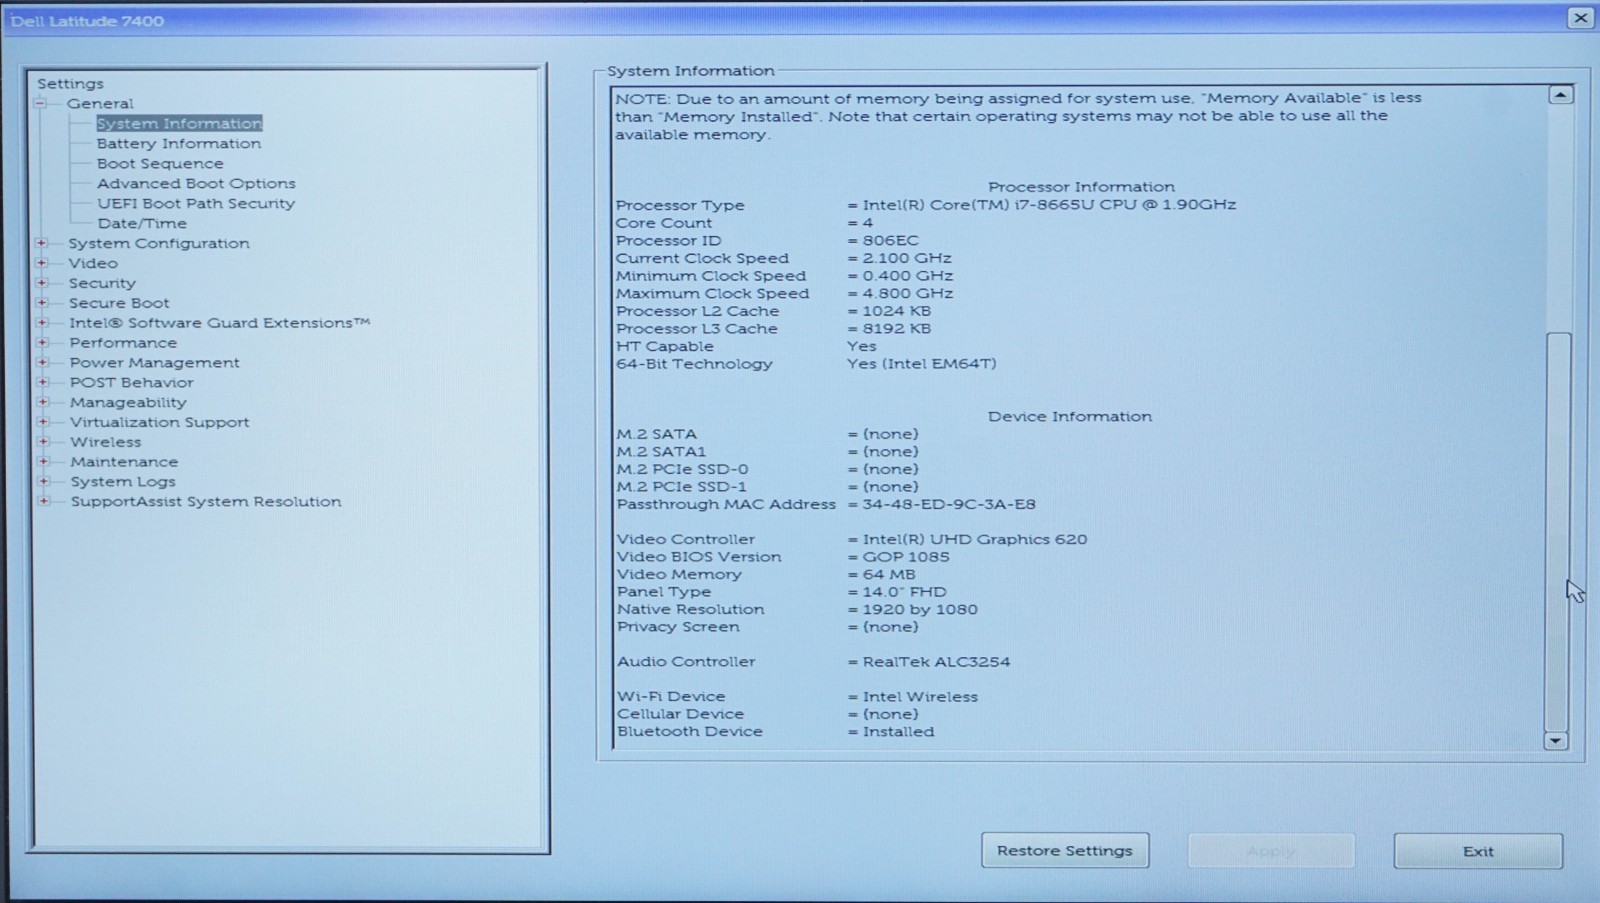This screenshot has height=903, width=1600.
Task: Select the General category label
Action: [100, 103]
